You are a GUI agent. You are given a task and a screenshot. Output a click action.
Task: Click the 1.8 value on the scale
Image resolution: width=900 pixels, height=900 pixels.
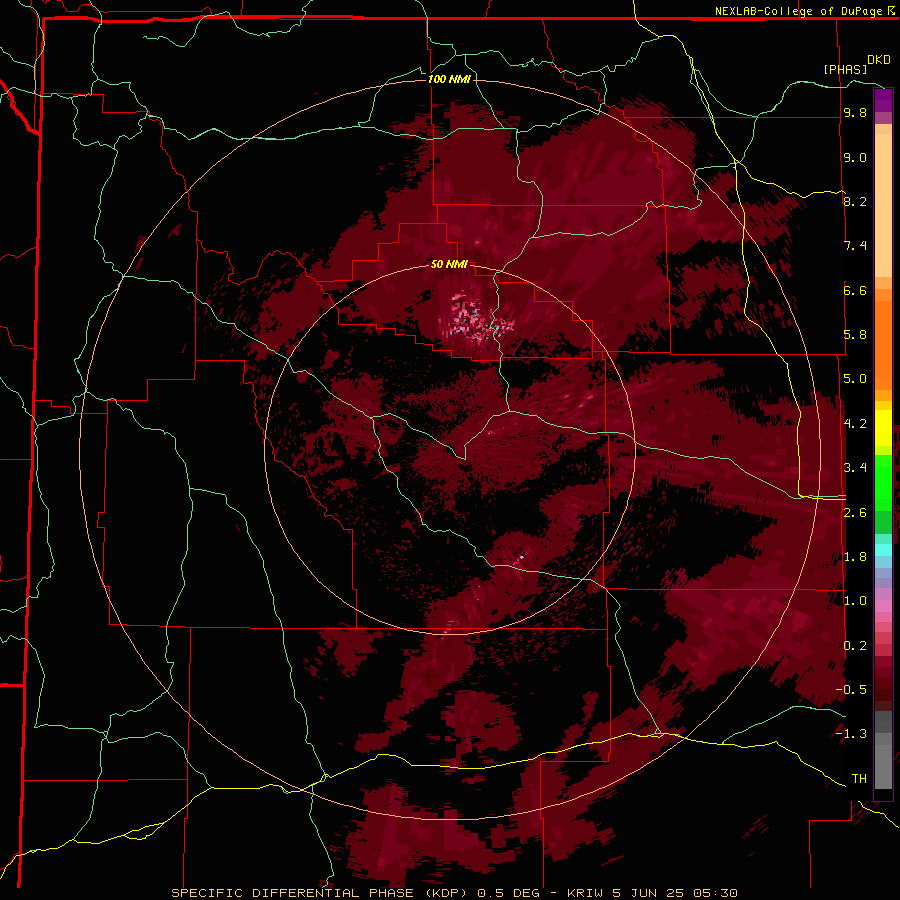[855, 557]
